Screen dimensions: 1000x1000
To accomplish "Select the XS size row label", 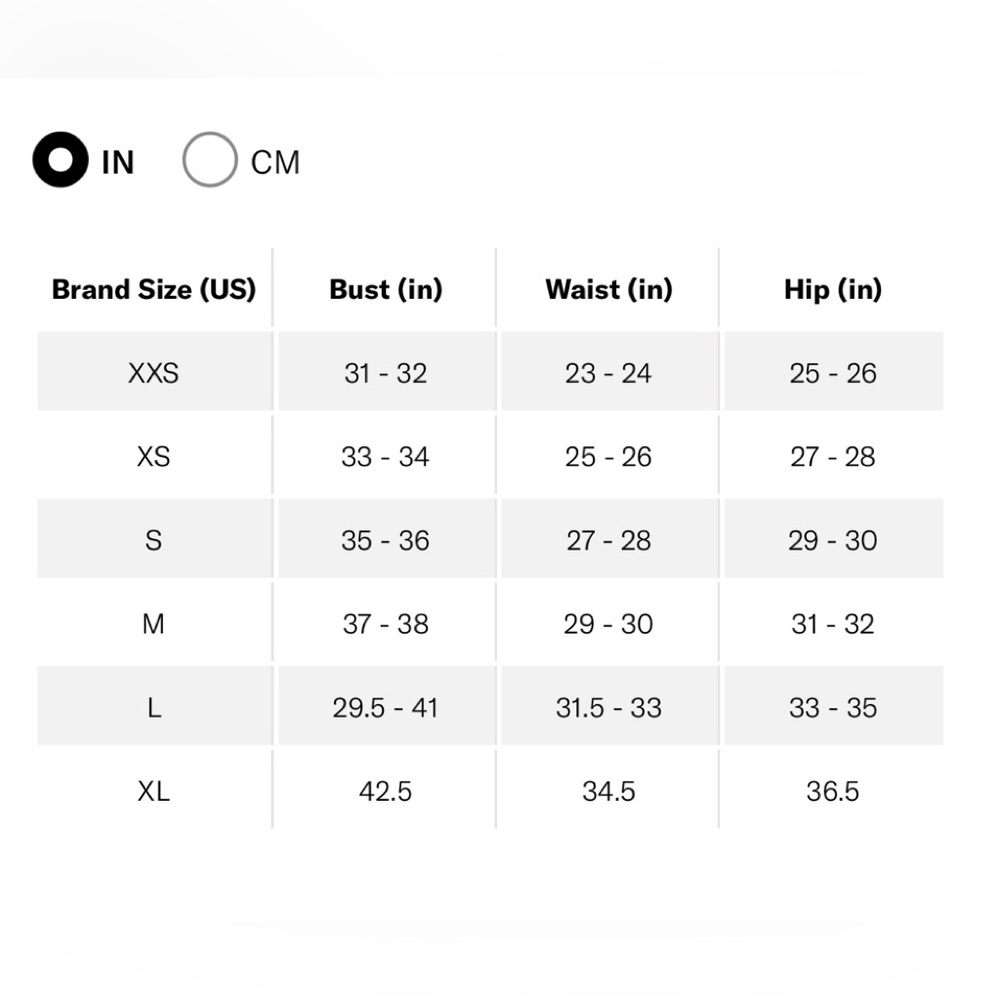I will (x=154, y=457).
